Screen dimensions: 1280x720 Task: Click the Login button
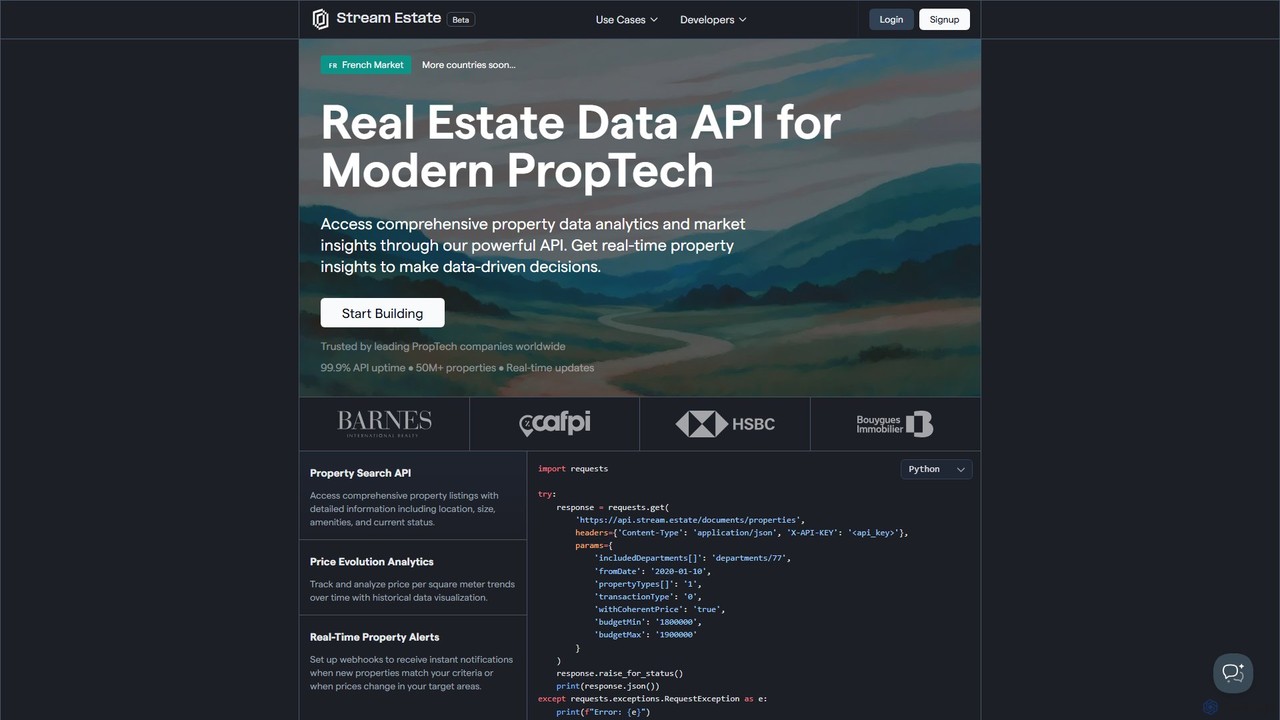coord(891,19)
